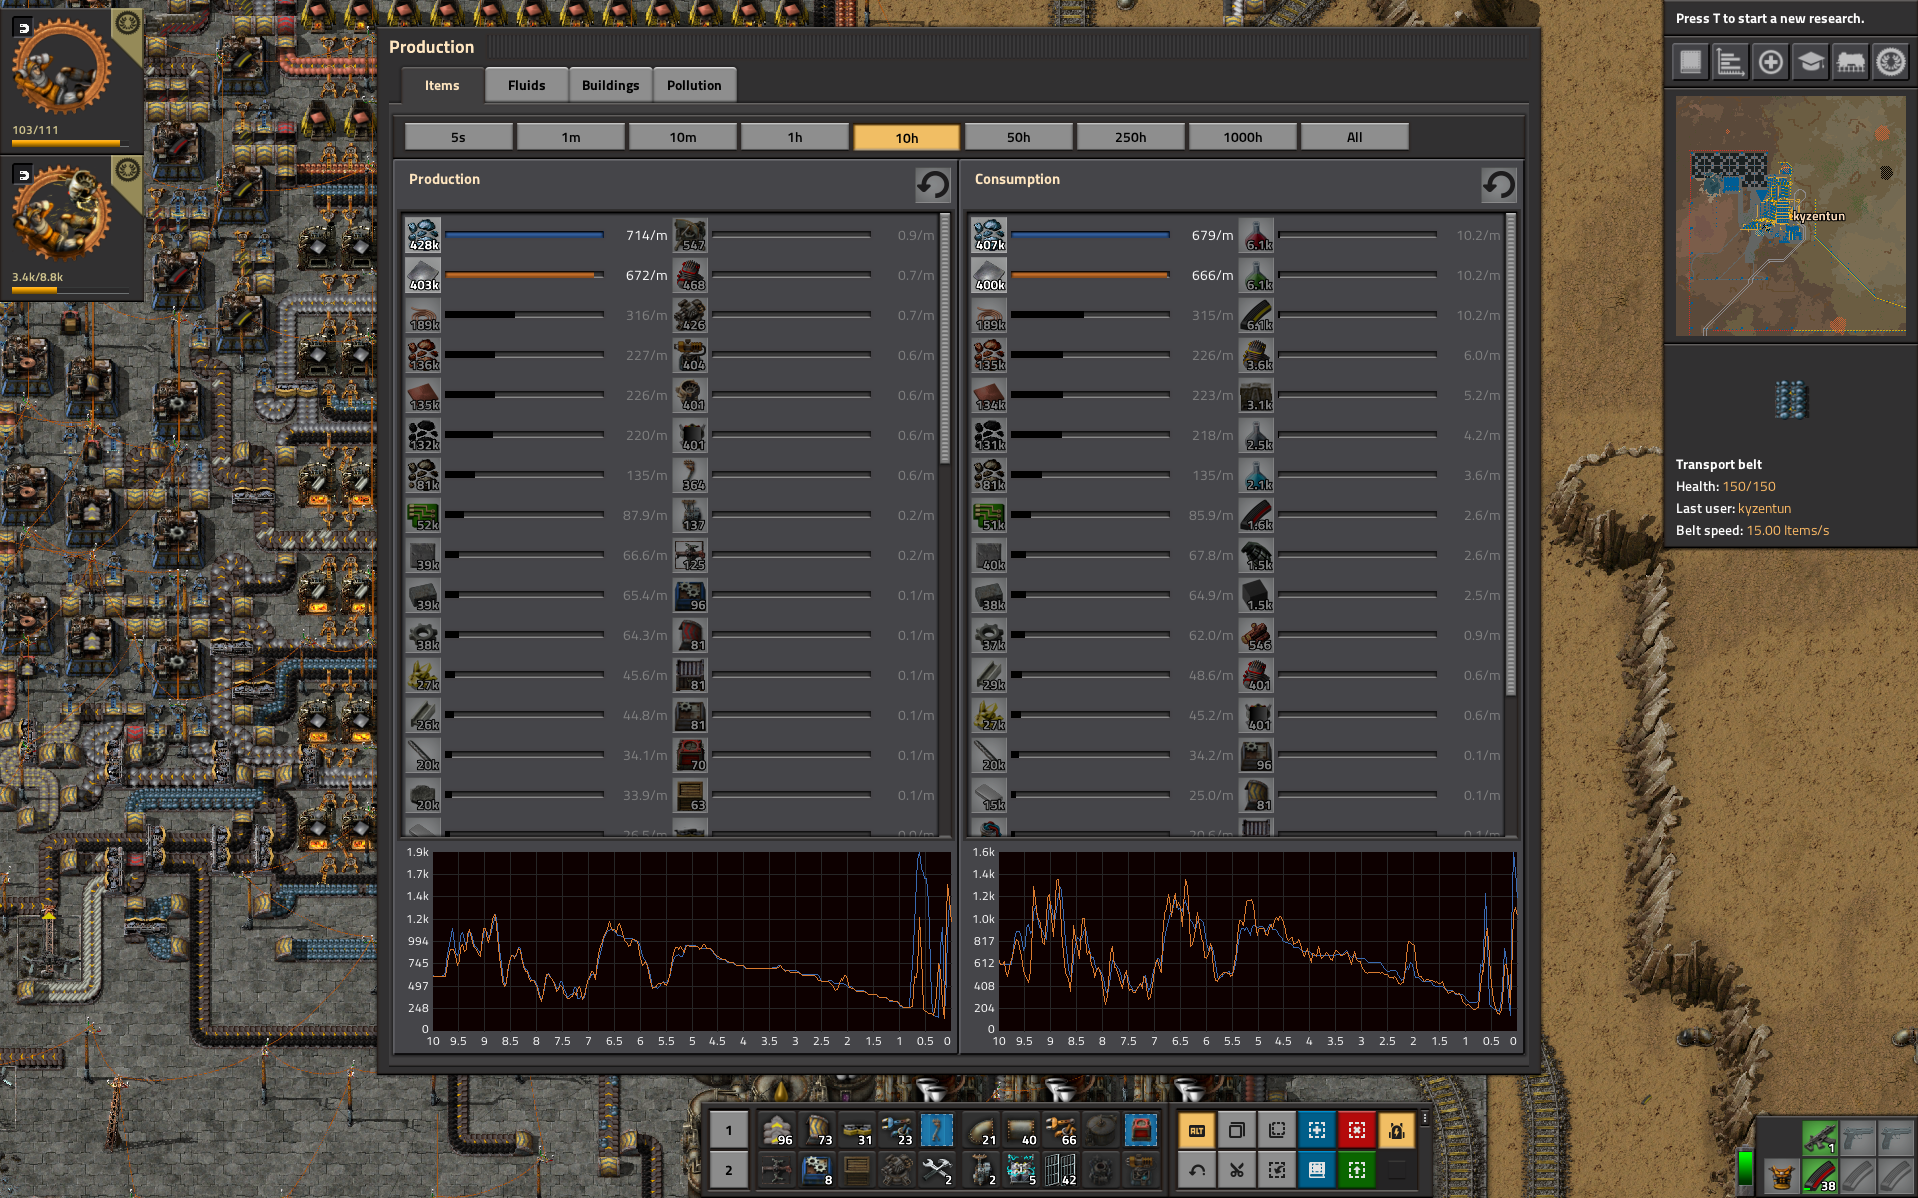Select the active 10h time range
The height and width of the screenshot is (1198, 1918).
pos(906,137)
